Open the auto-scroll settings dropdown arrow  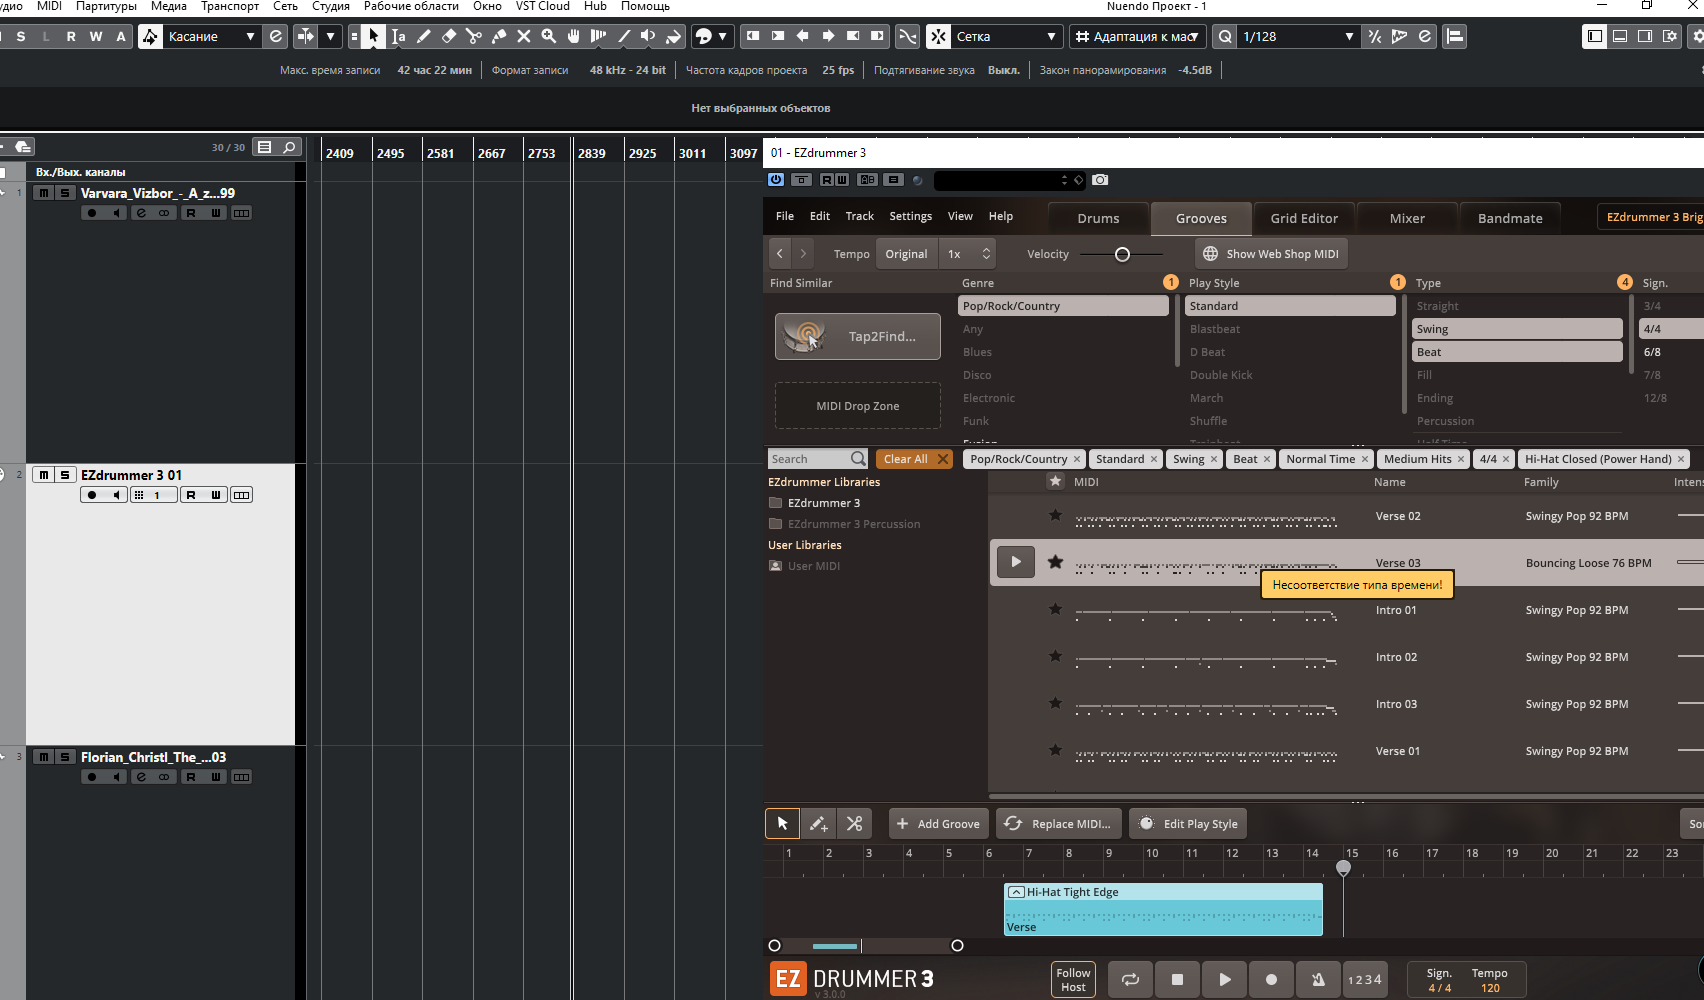(x=330, y=36)
